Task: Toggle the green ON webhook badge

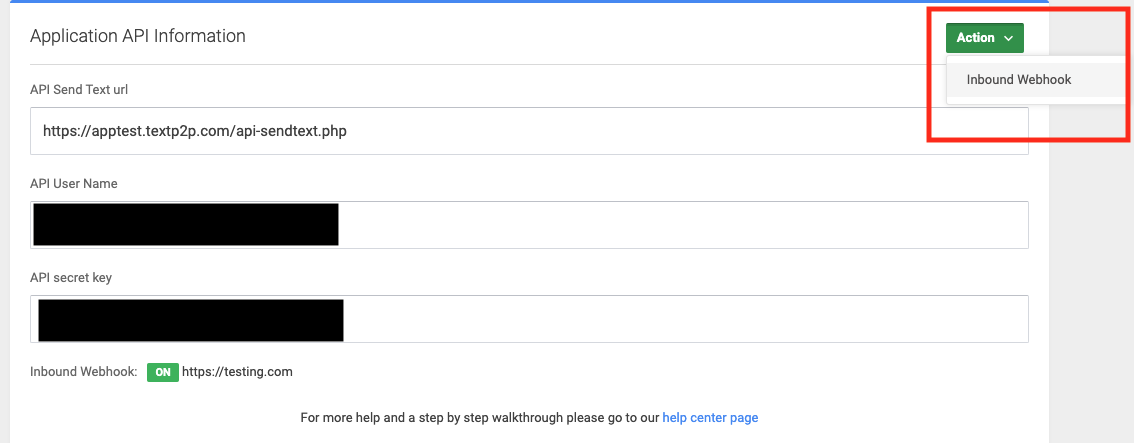Action: (163, 372)
